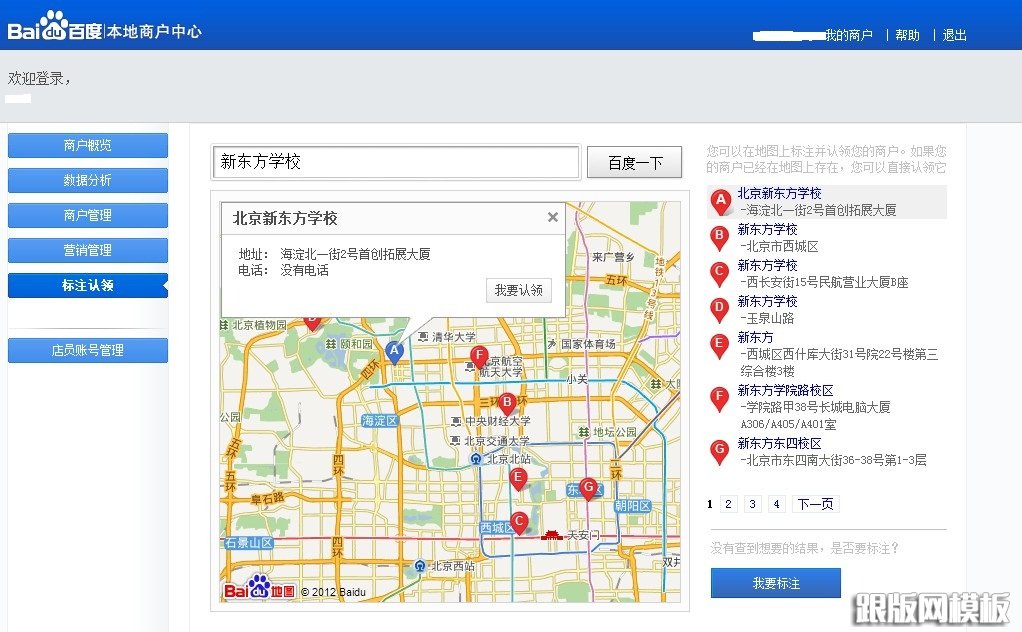Click marker A icon in results list
Screen dimensions: 1022x632
(720, 202)
